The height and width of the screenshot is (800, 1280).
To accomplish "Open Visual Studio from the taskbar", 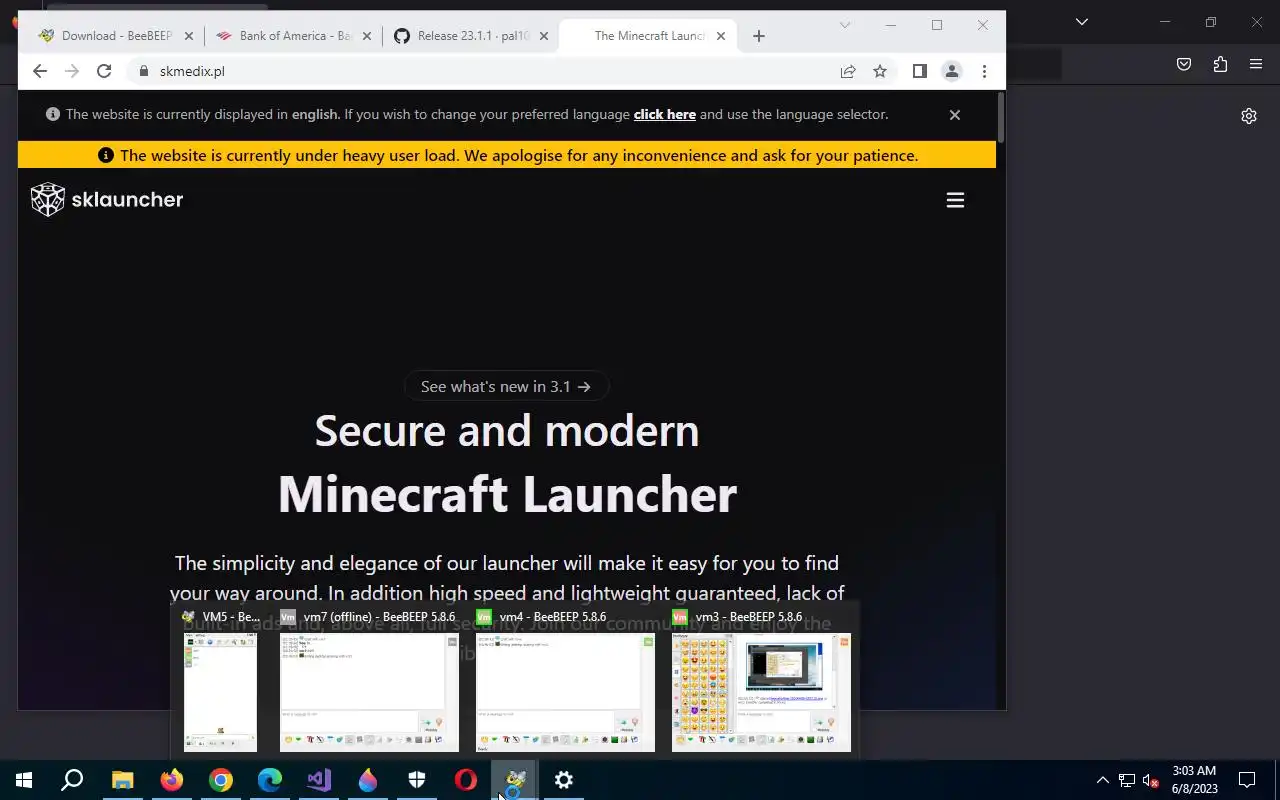I will point(319,780).
